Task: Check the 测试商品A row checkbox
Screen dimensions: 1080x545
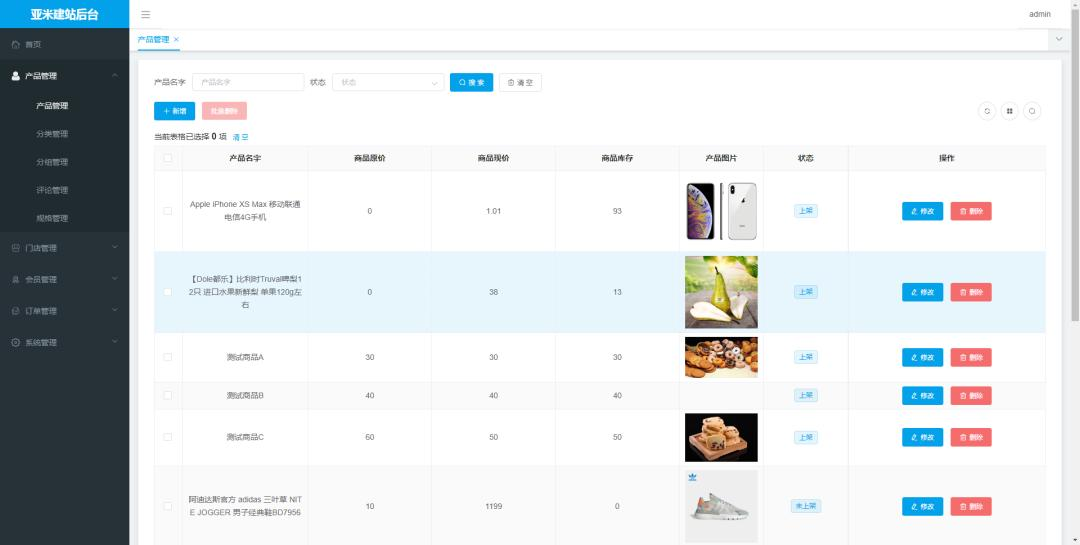Action: pyautogui.click(x=168, y=357)
